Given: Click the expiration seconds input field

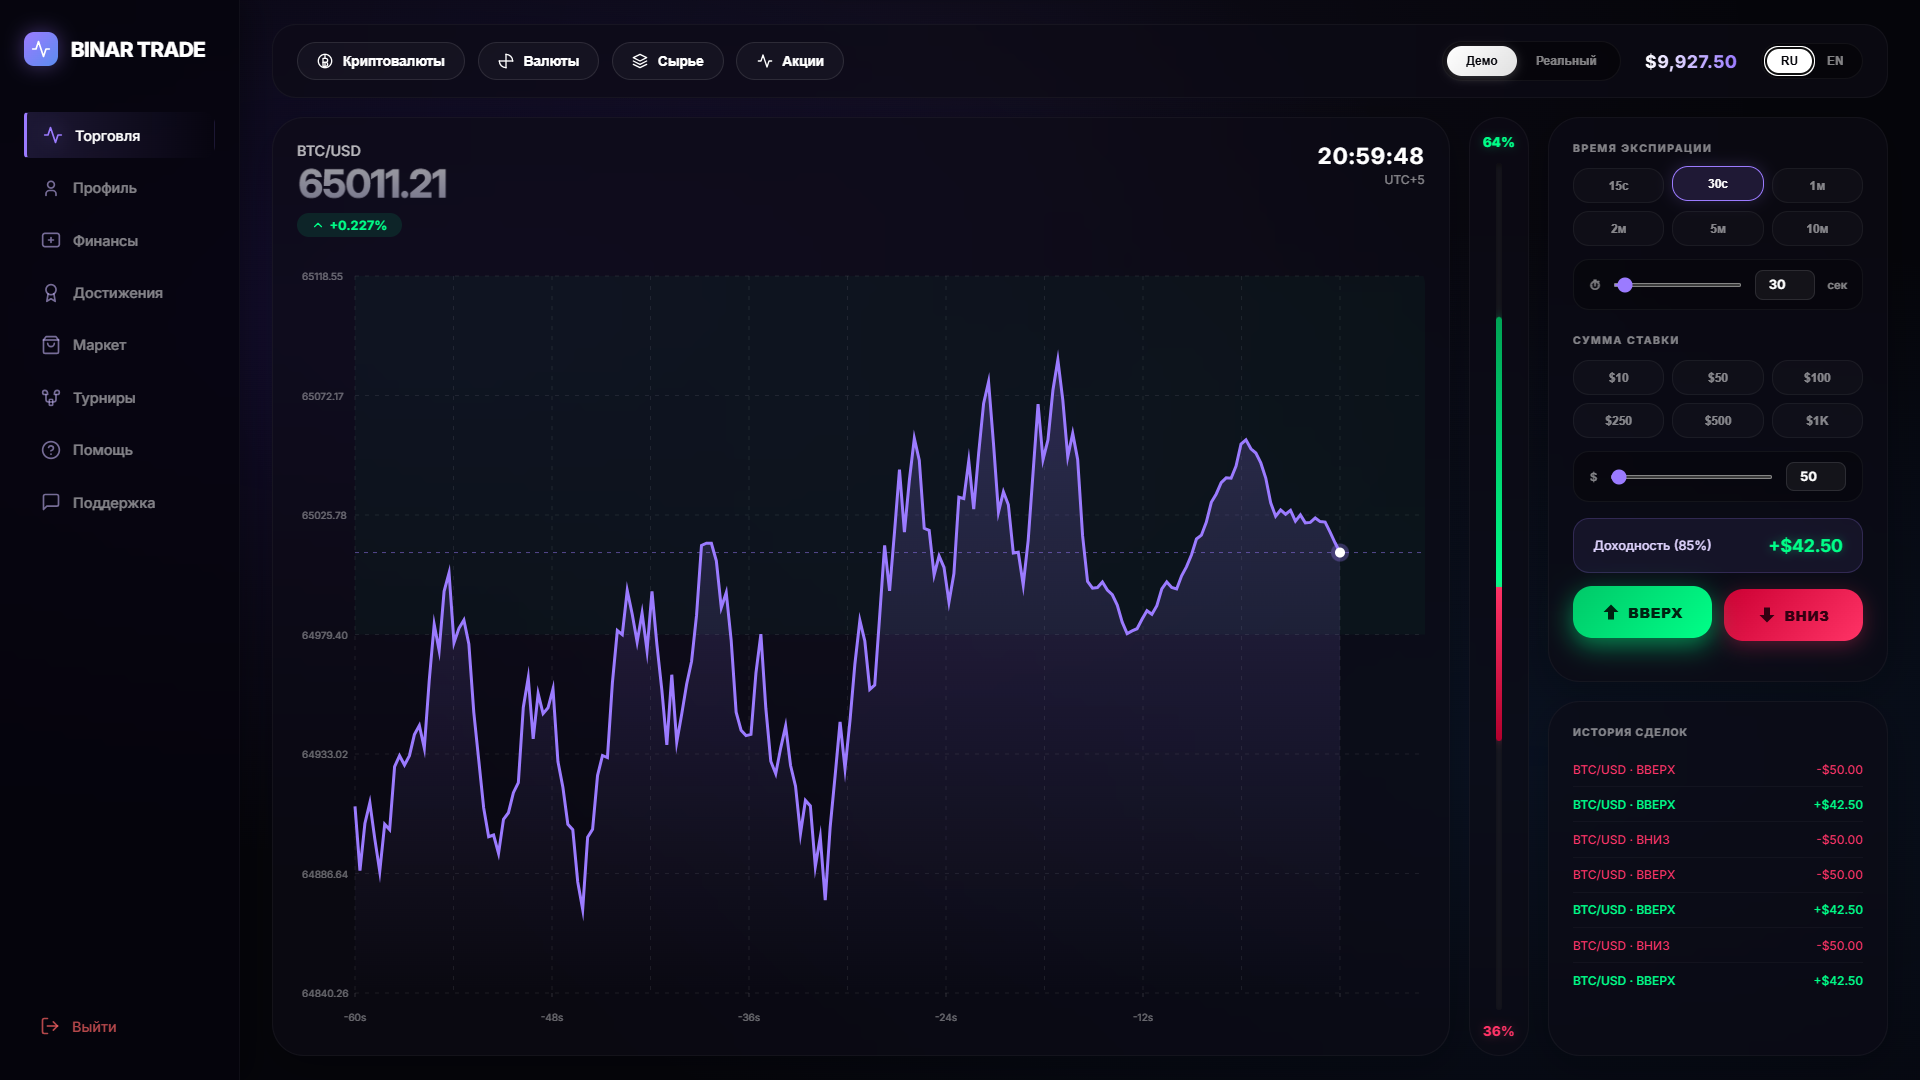Looking at the screenshot, I should 1784,285.
